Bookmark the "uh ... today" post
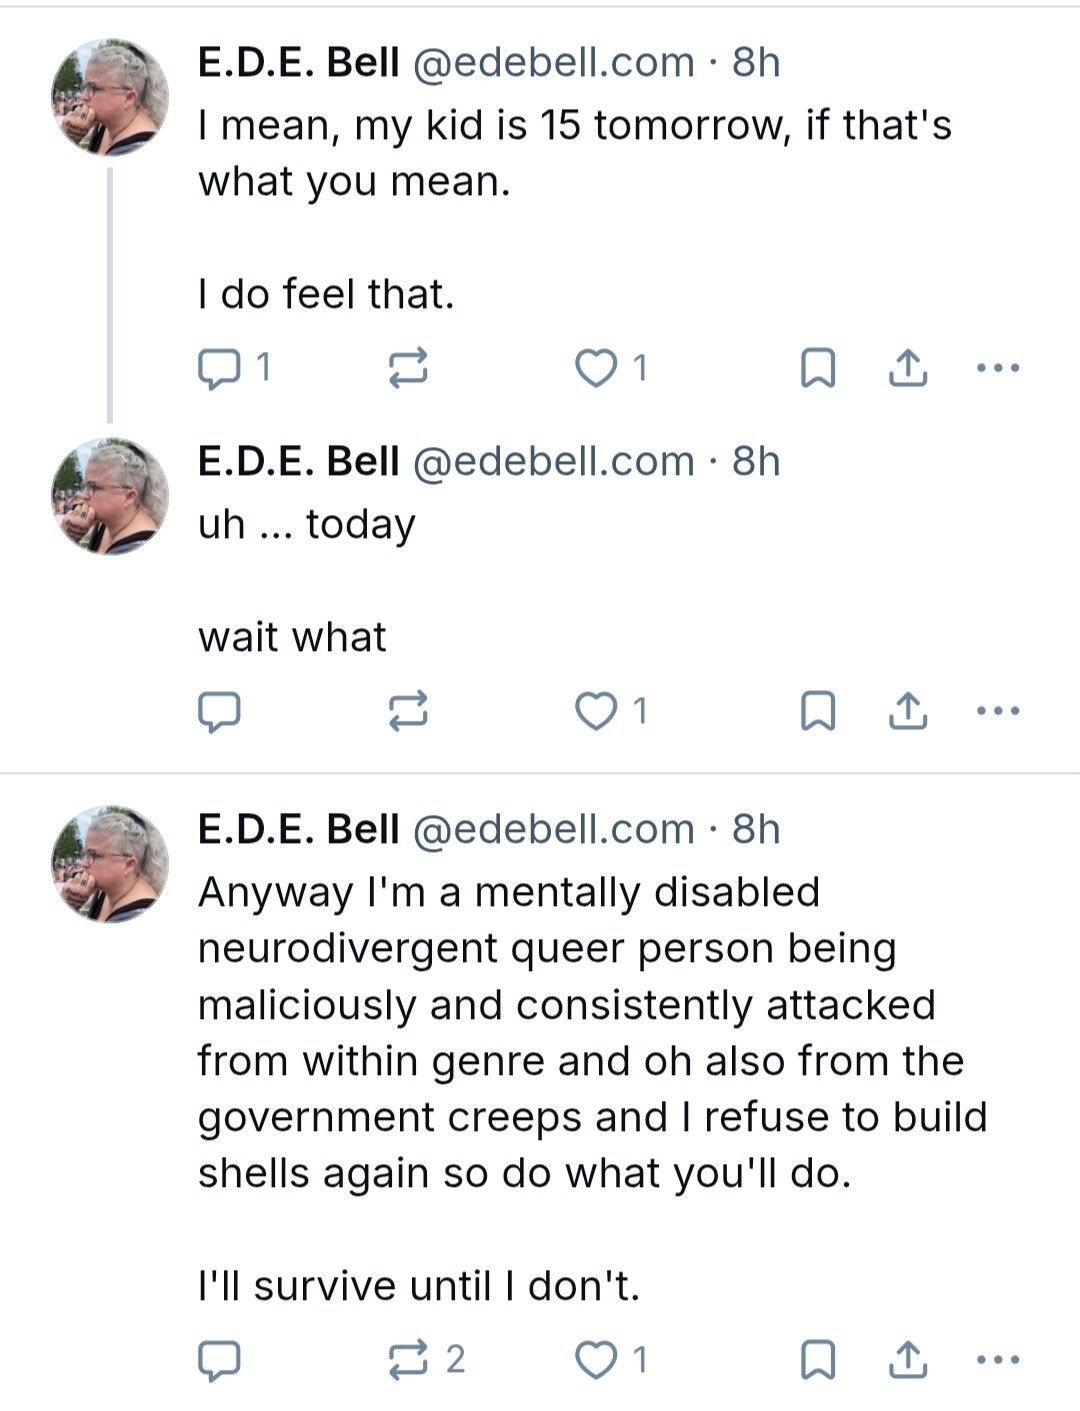 (818, 711)
